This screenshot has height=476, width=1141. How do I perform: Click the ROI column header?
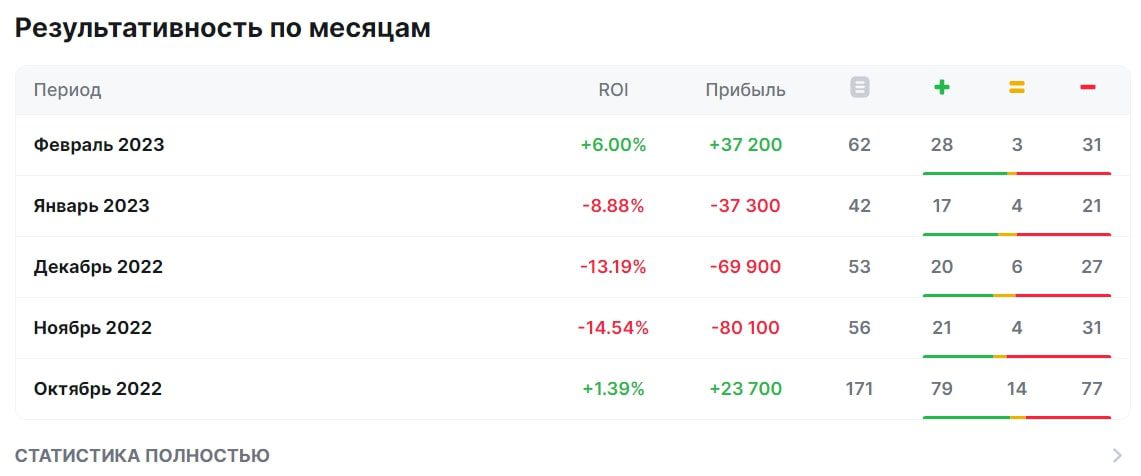pos(613,90)
